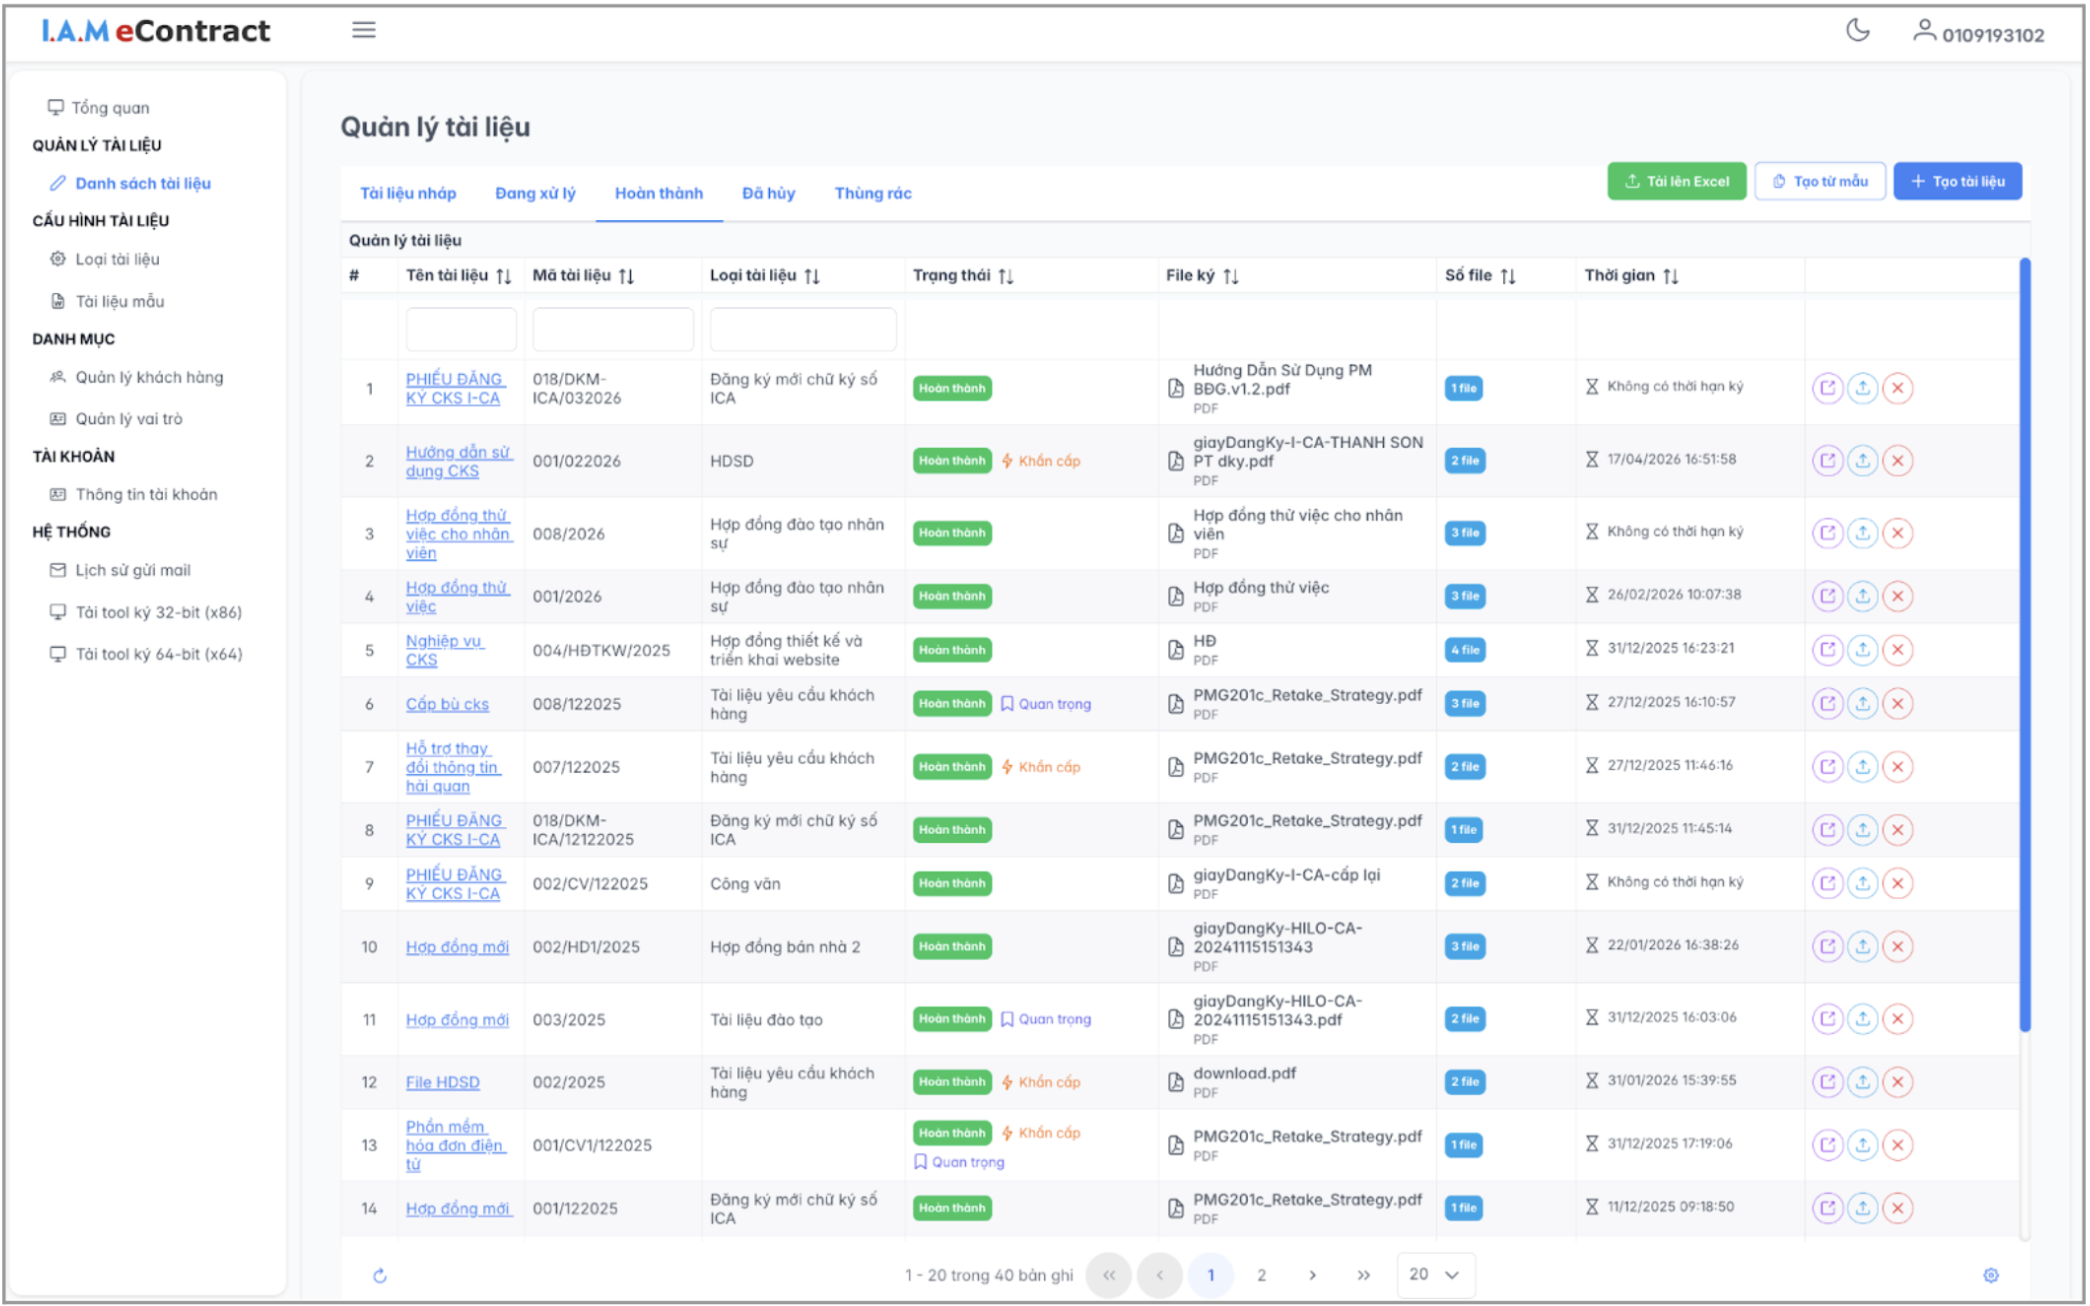Click Tạo tài liệu button
2090x1306 pixels.
[1957, 181]
